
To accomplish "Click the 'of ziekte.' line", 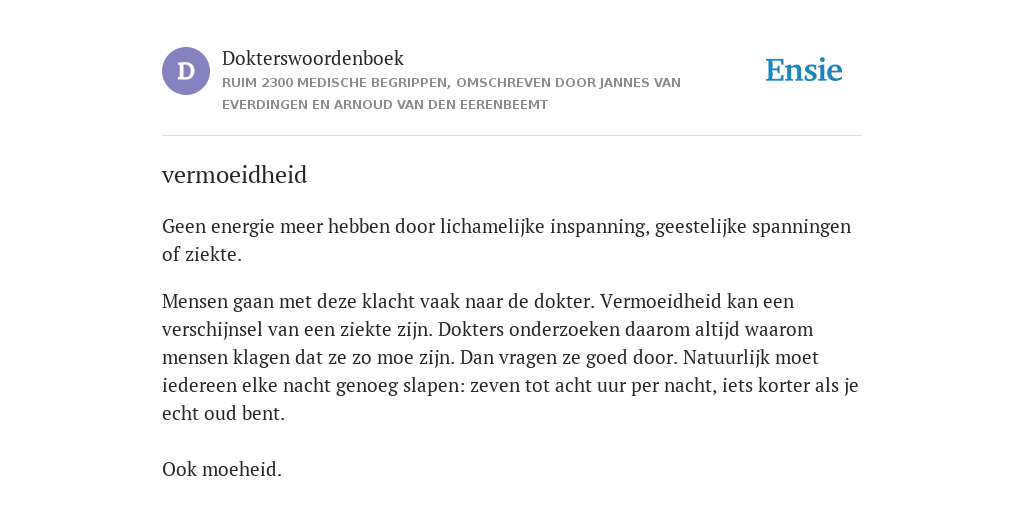I will 202,255.
